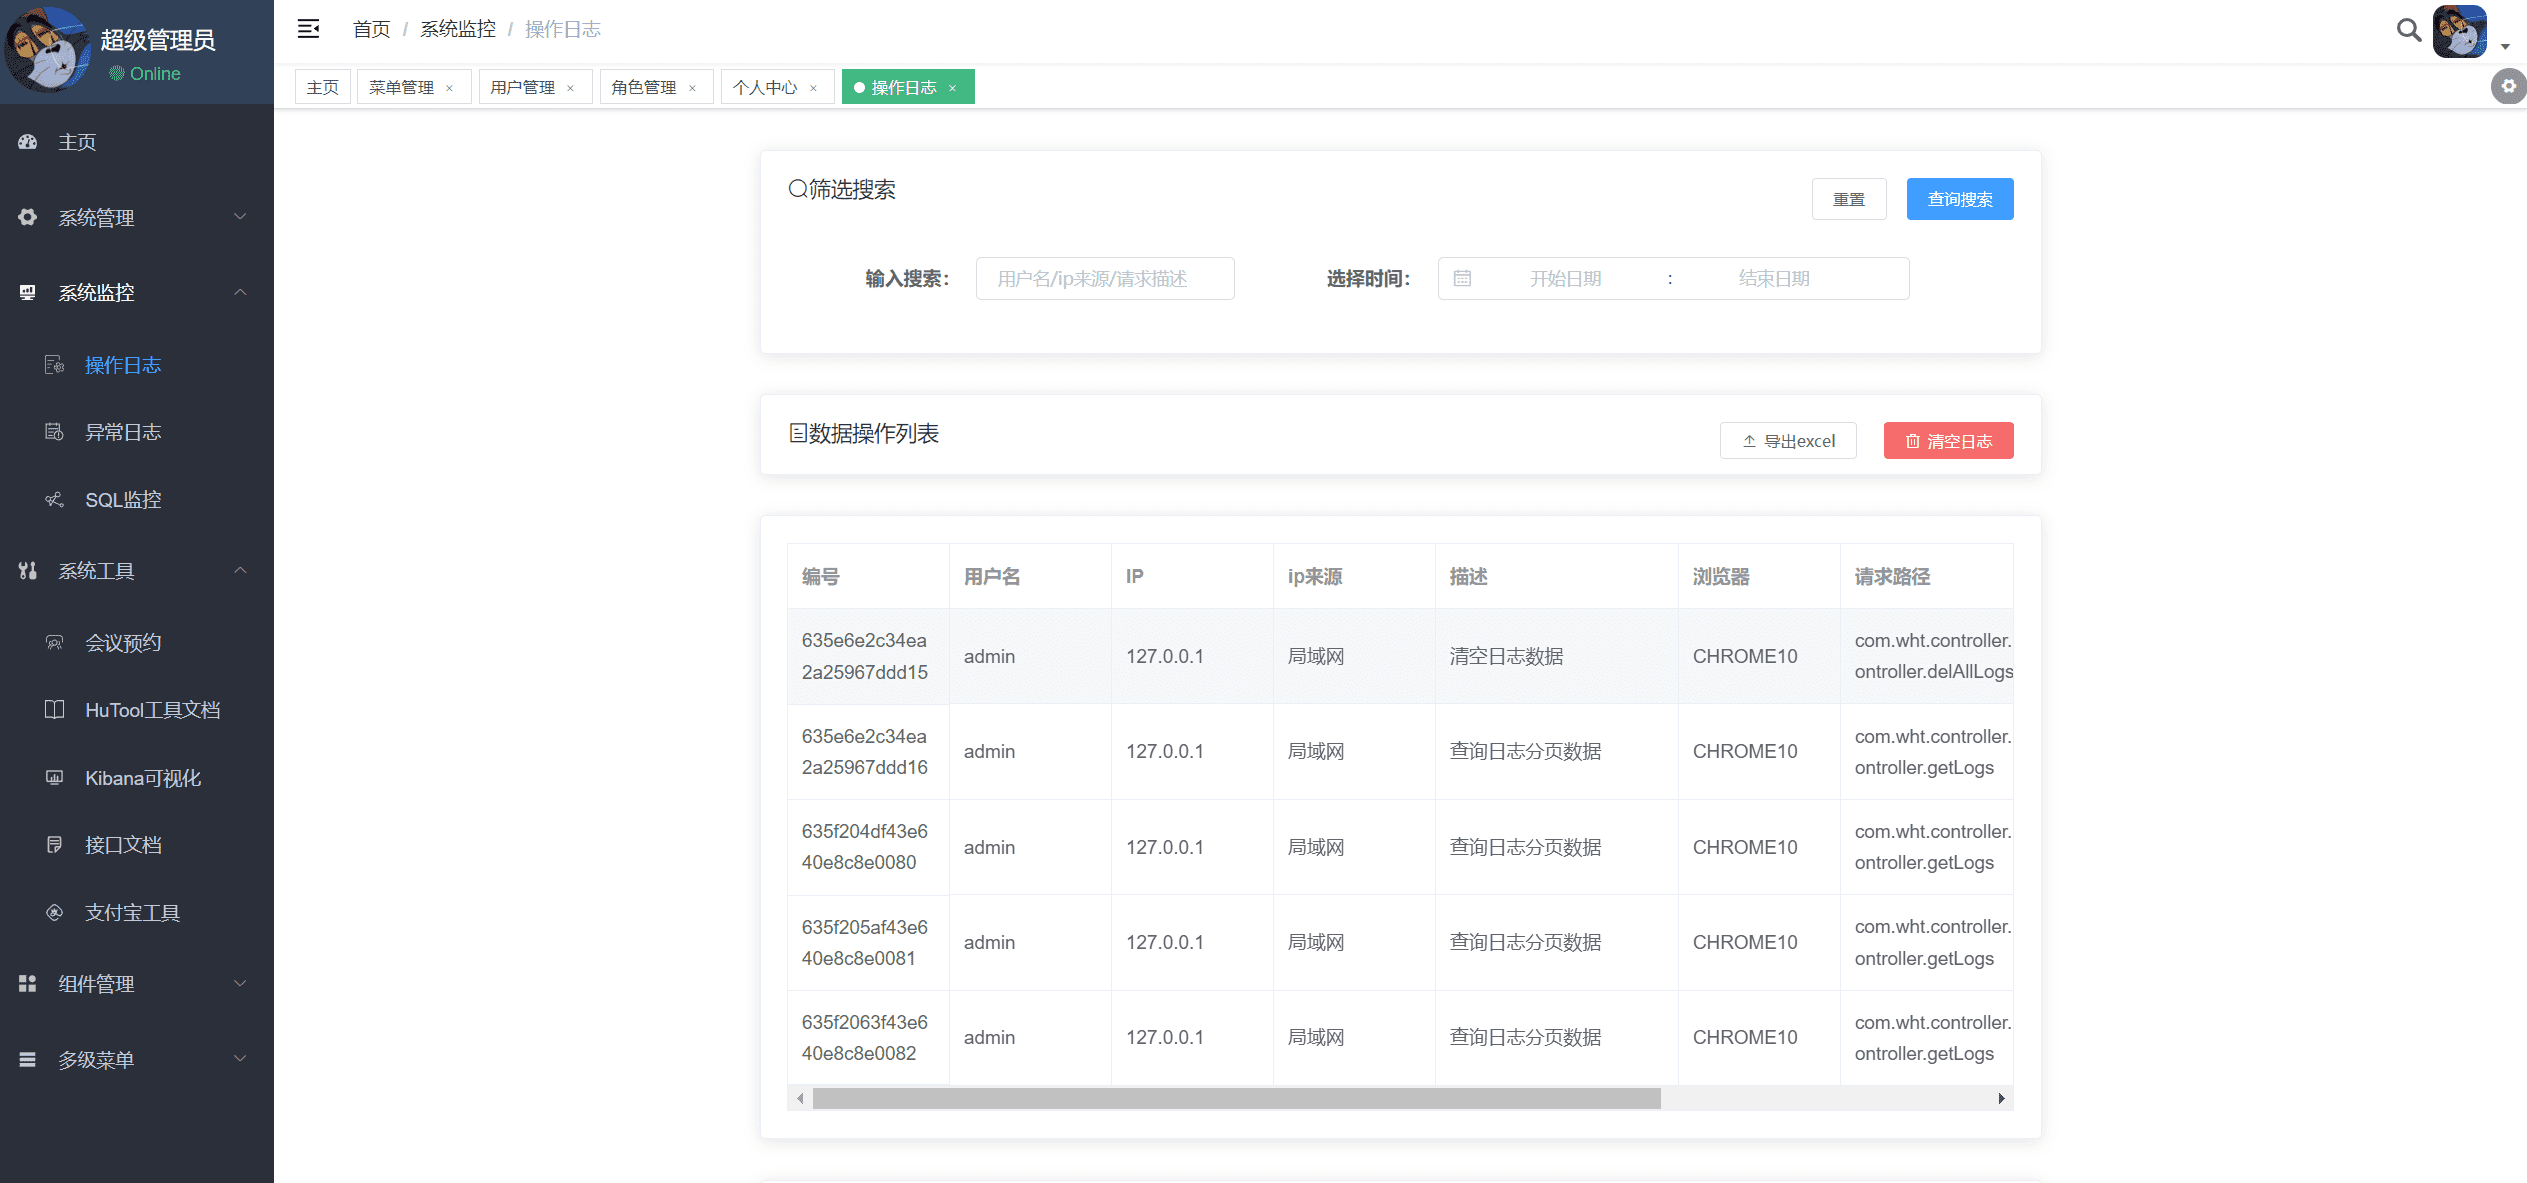The image size is (2527, 1183).
Task: Click the sidebar profile avatar image
Action: click(47, 49)
